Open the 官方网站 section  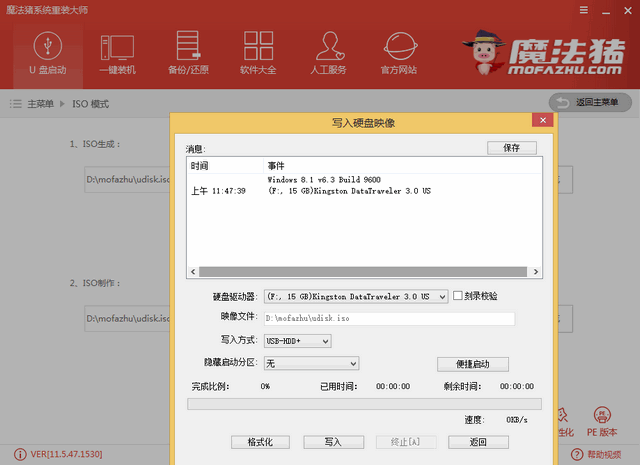click(400, 53)
